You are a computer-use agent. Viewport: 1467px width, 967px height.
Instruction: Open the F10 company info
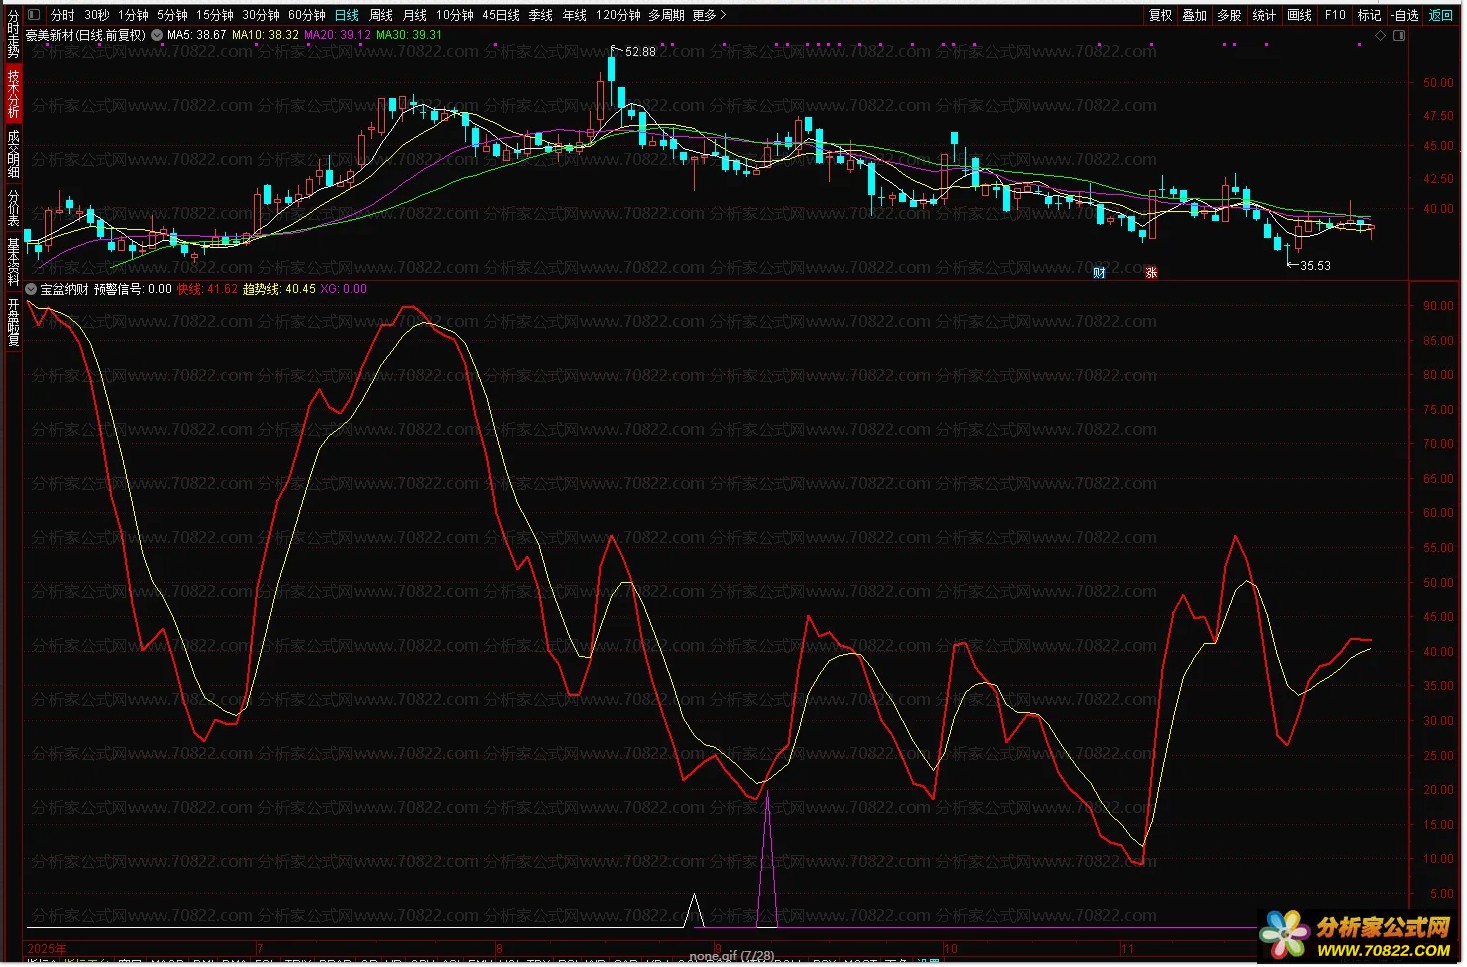pos(1335,15)
